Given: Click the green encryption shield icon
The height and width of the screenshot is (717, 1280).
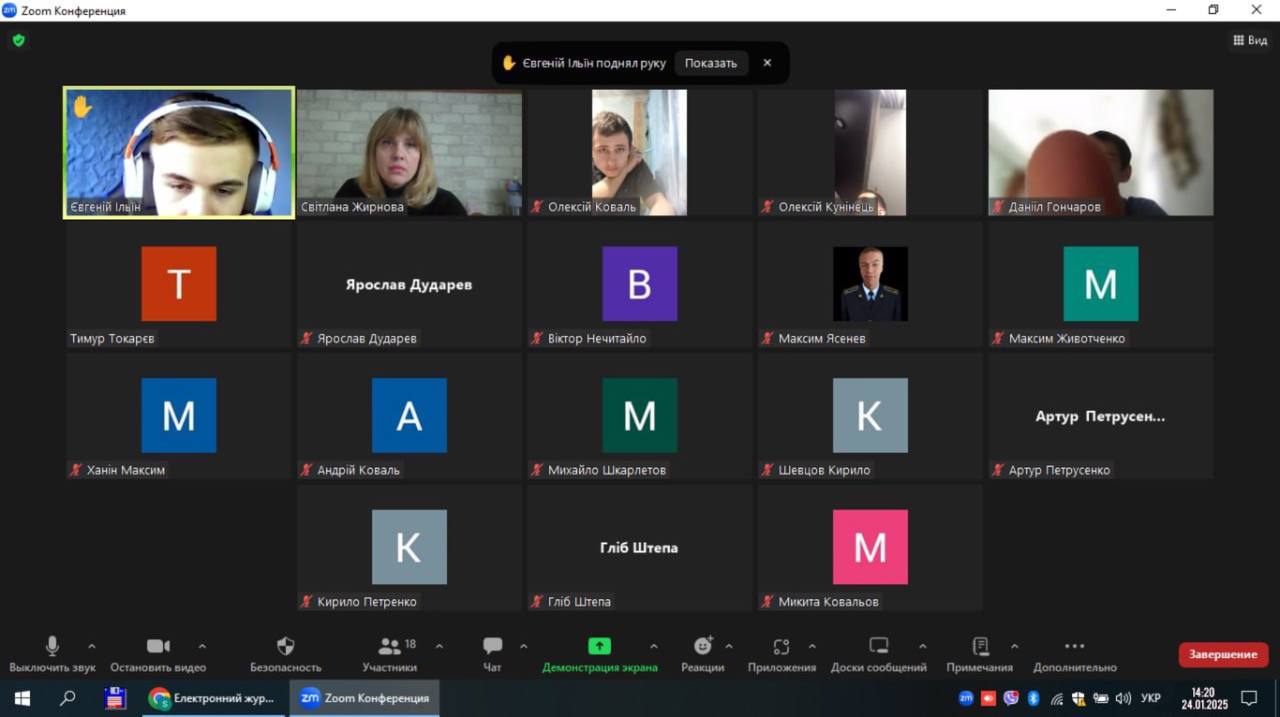Looking at the screenshot, I should pos(18,41).
